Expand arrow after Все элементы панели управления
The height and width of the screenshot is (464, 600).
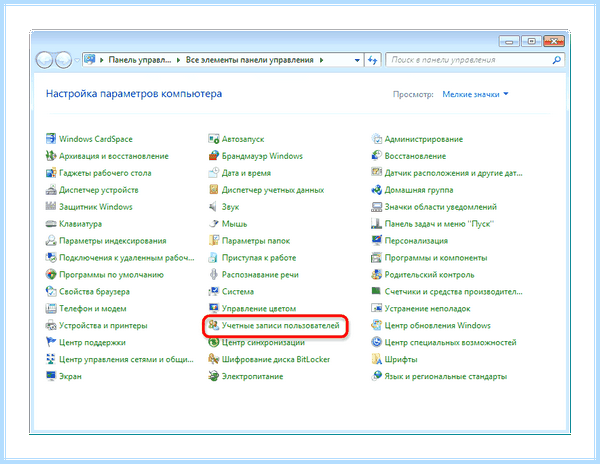321,60
